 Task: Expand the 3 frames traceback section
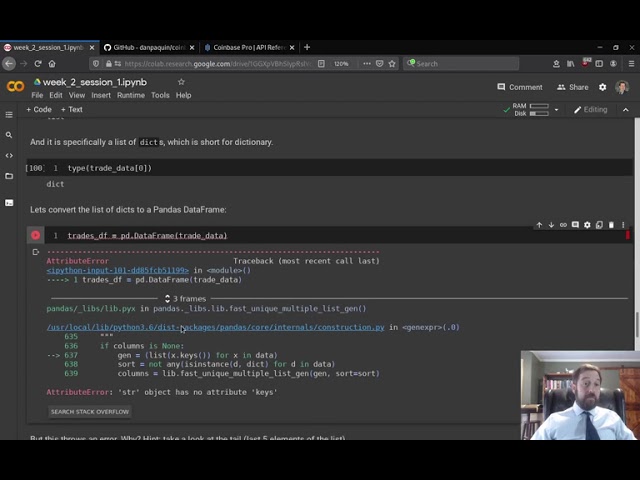(185, 299)
